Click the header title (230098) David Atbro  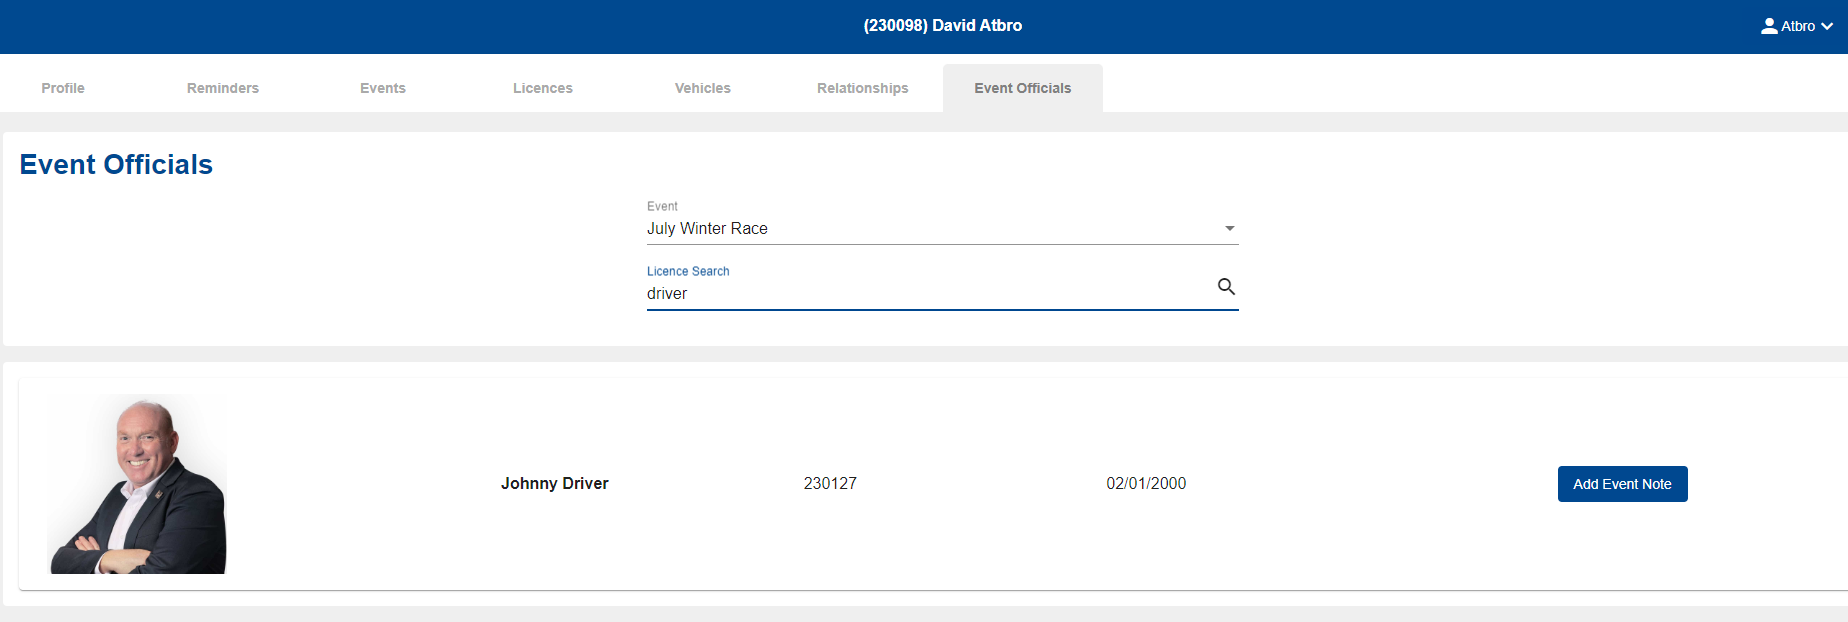click(x=943, y=26)
